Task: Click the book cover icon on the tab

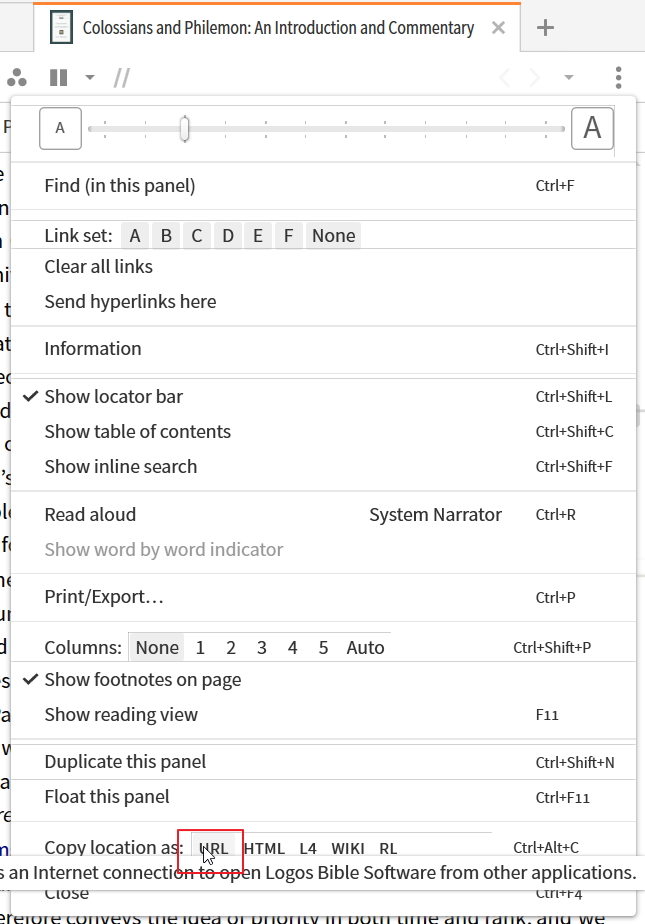Action: 62,28
